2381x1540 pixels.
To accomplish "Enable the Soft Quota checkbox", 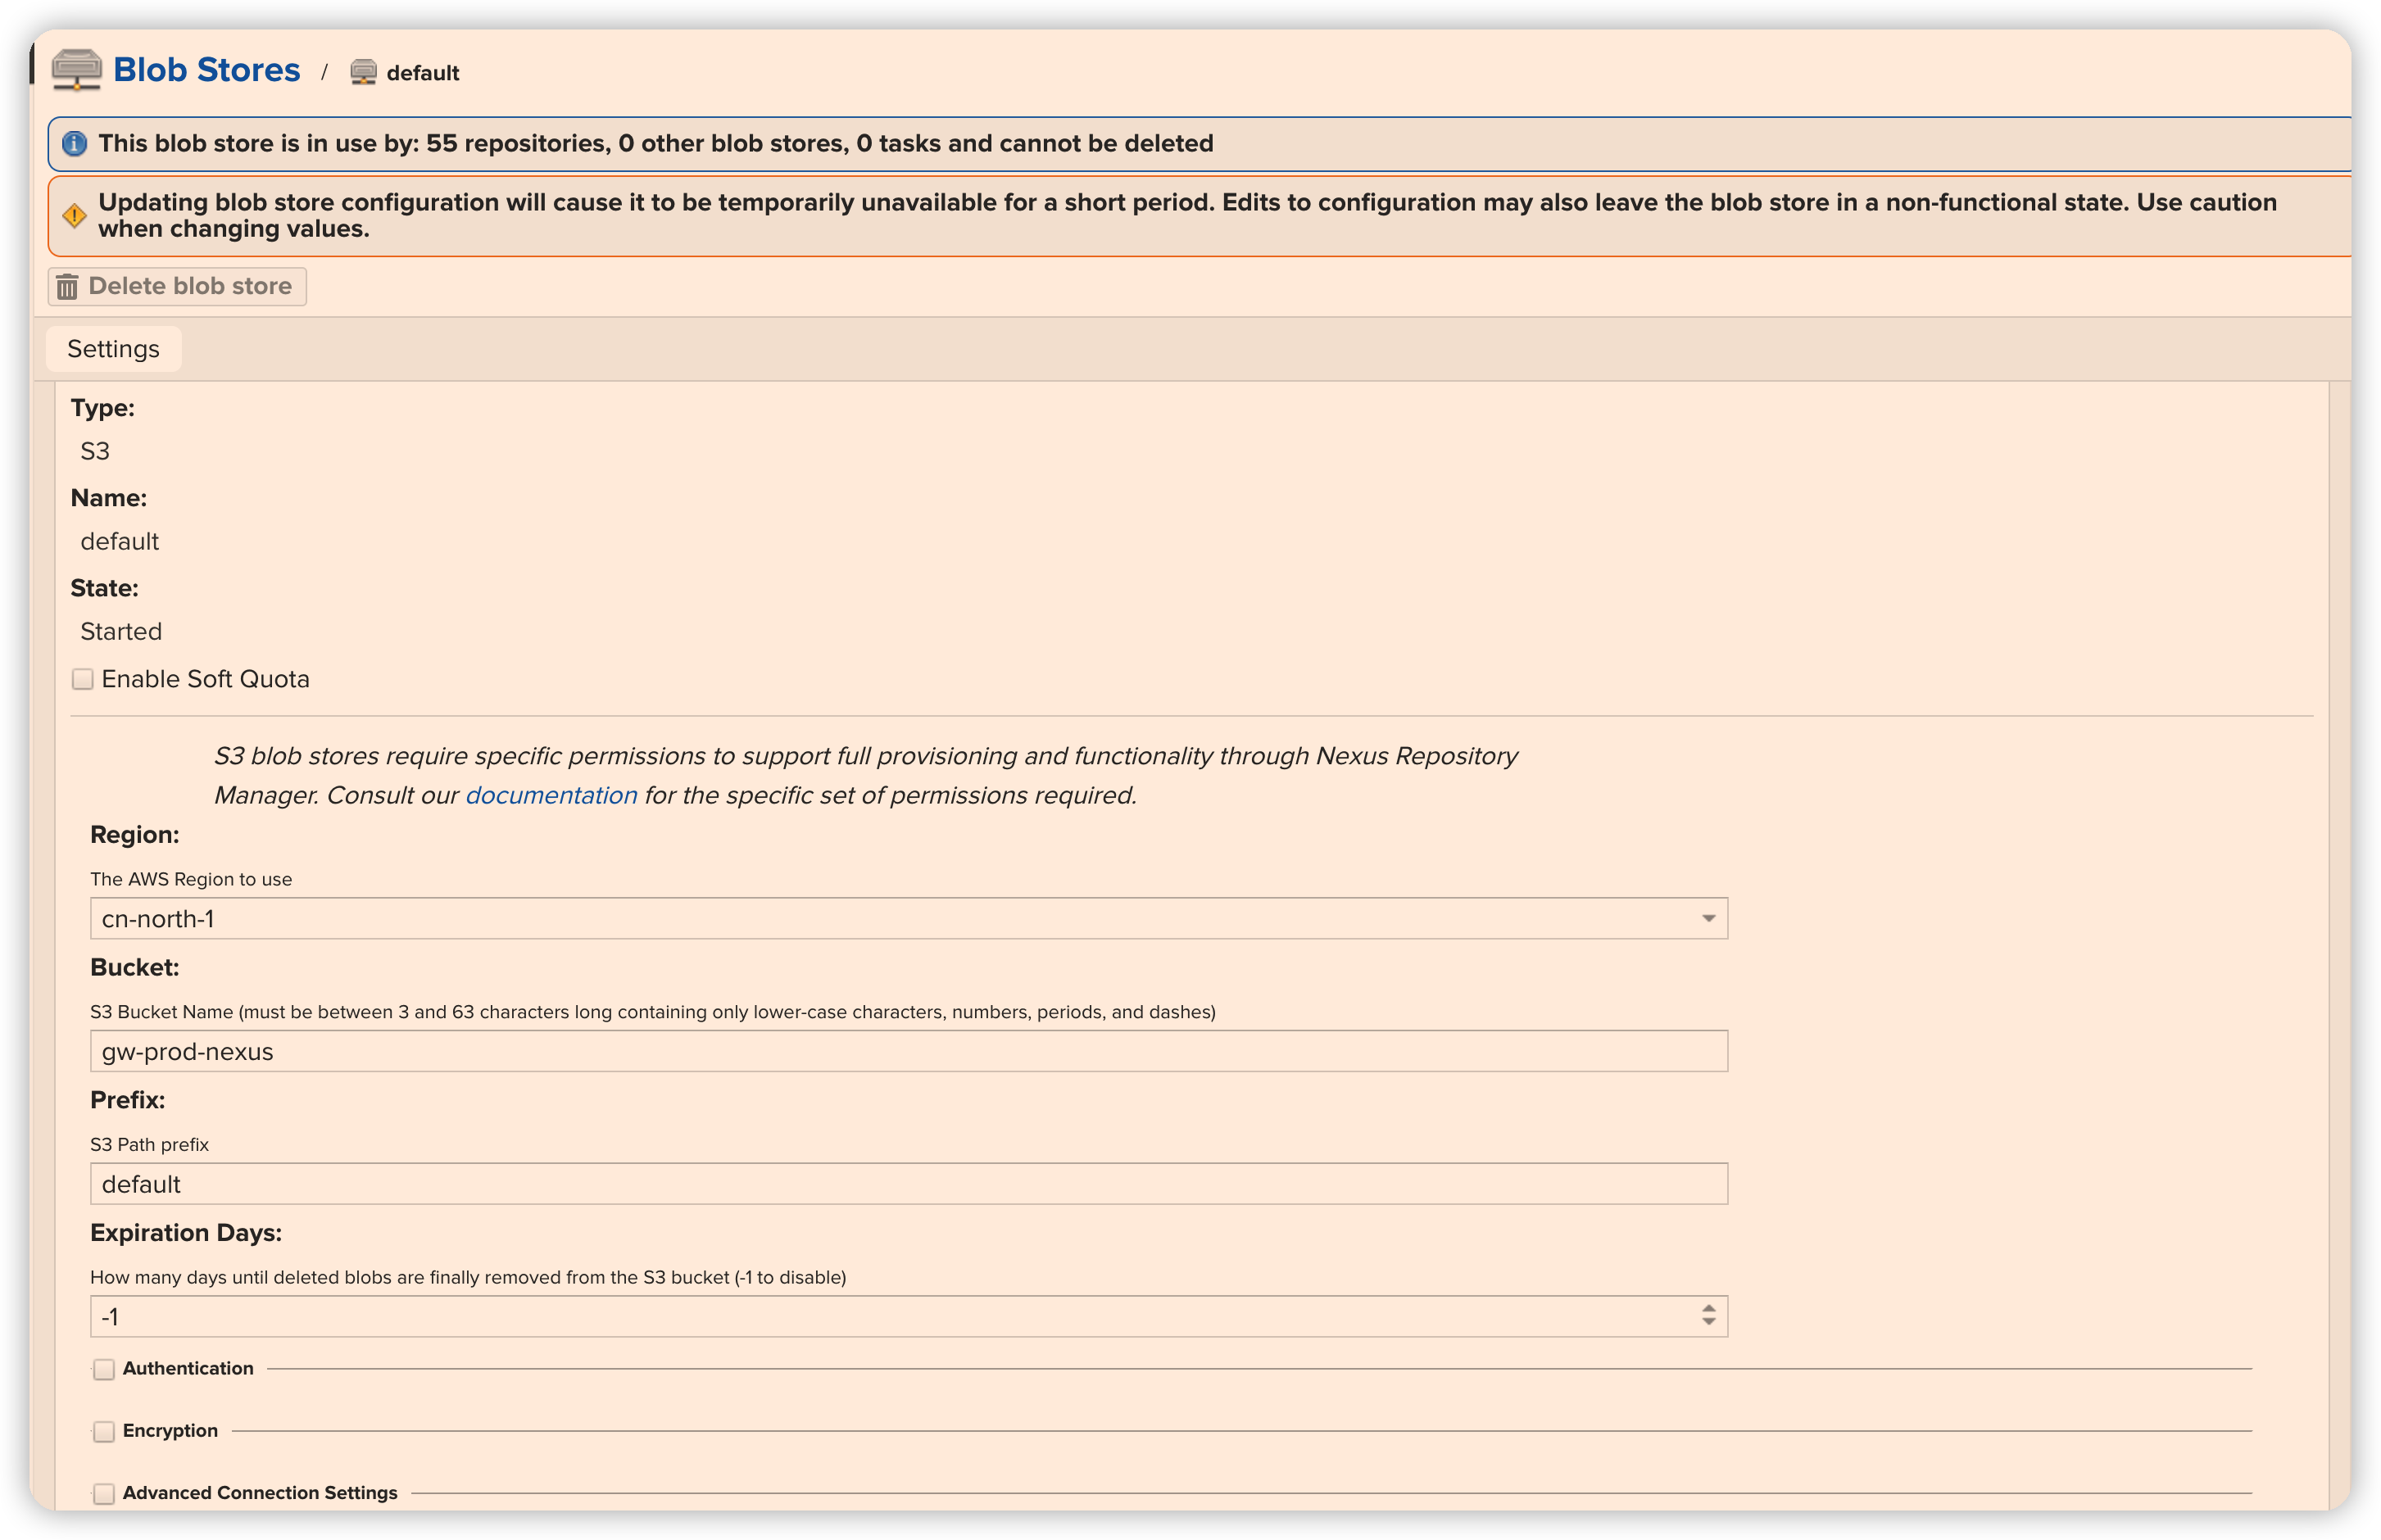I will click(x=83, y=679).
